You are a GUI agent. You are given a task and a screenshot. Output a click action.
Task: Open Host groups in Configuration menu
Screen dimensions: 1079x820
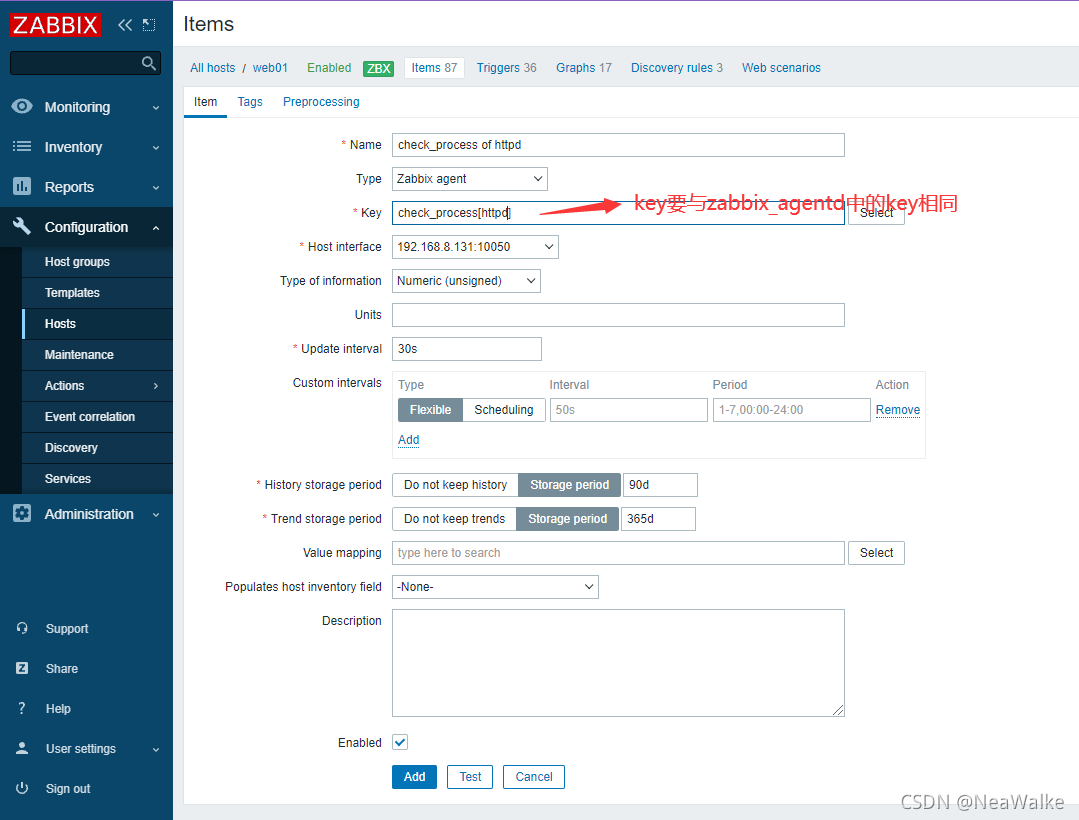[98, 262]
